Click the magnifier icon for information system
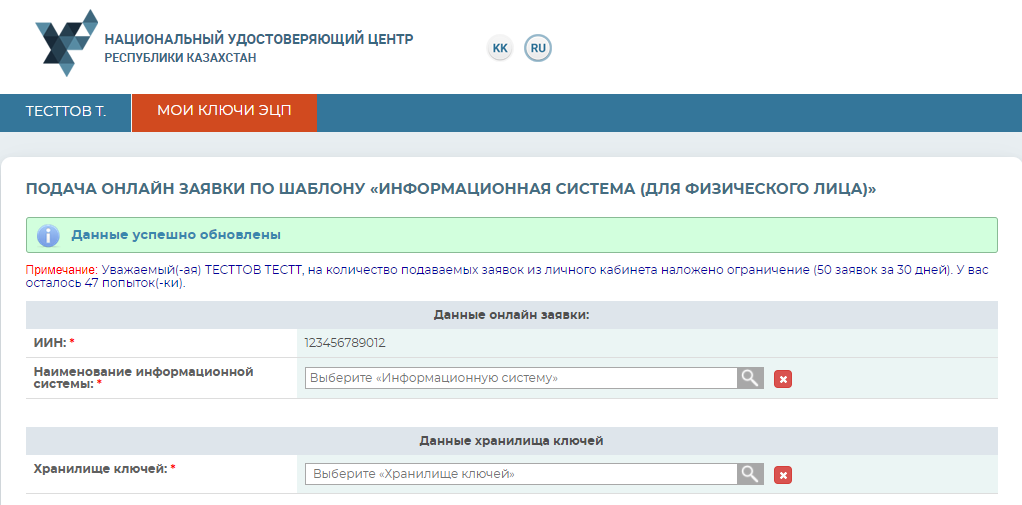The width and height of the screenshot is (1022, 505). [750, 378]
